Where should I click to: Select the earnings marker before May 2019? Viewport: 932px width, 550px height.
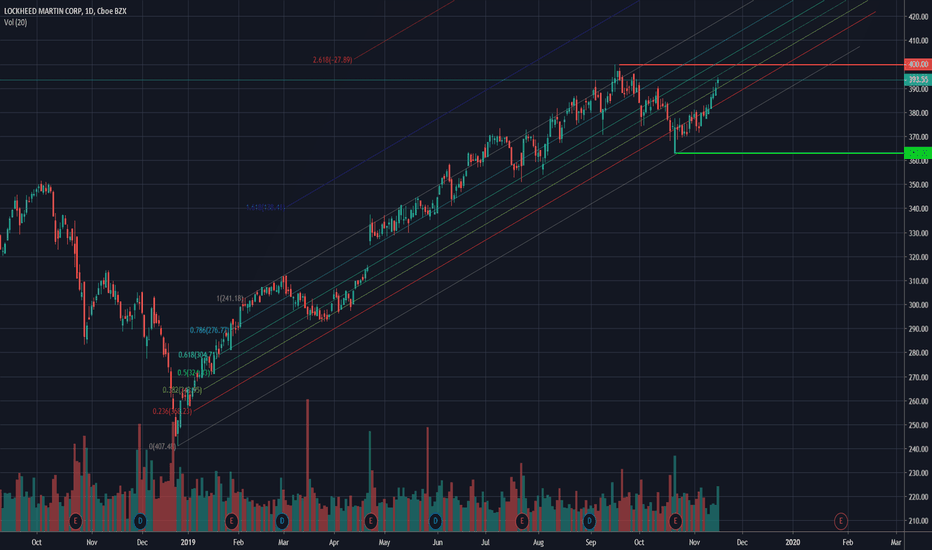(370, 521)
